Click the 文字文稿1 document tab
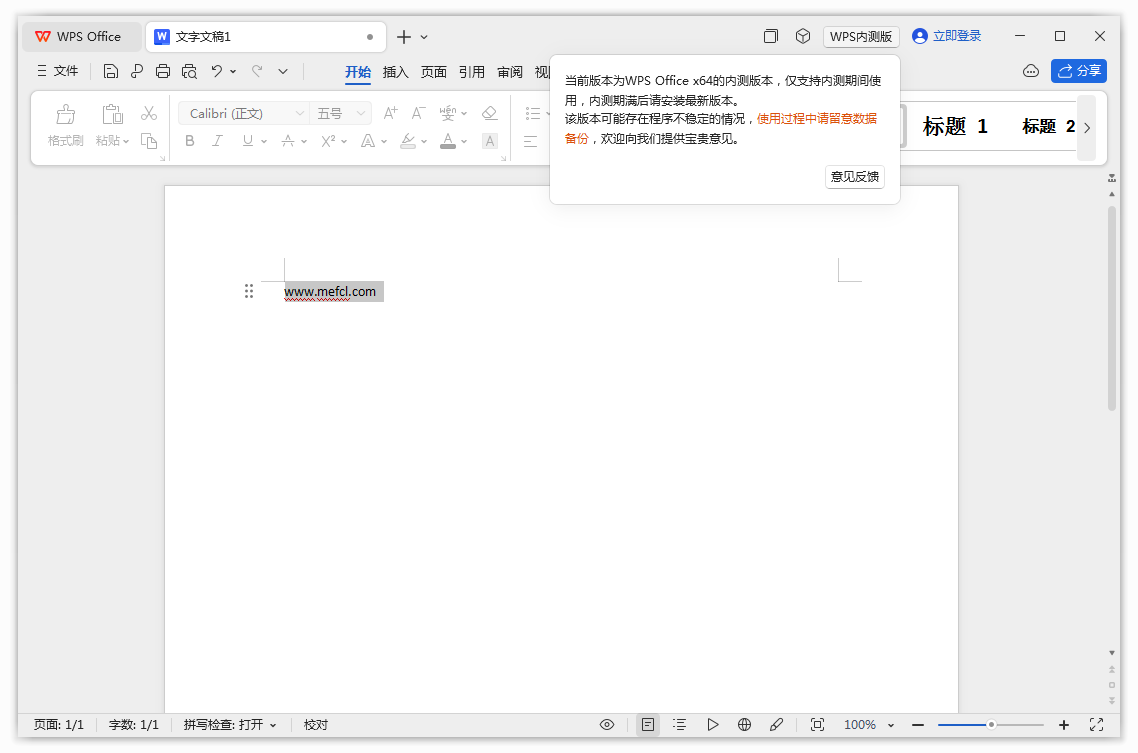This screenshot has height=753, width=1138. 266,37
